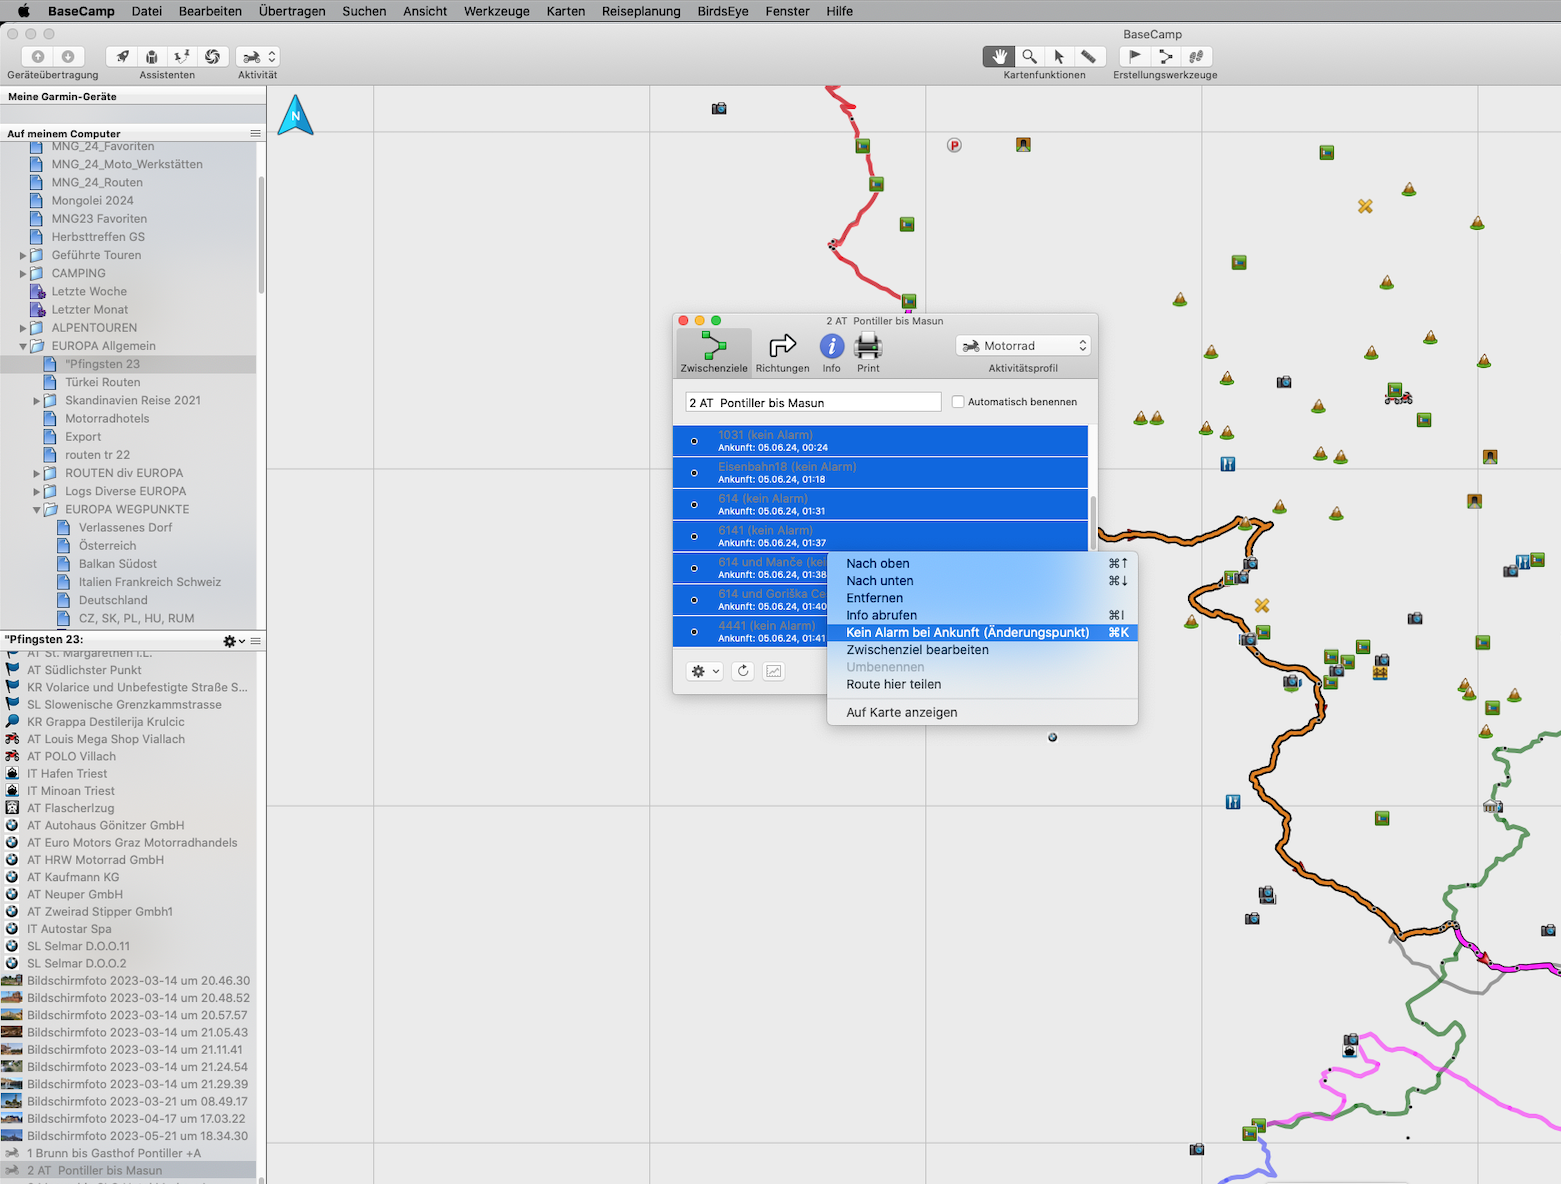Open the backpack adventure assistant icon
The width and height of the screenshot is (1561, 1184).
click(x=152, y=57)
